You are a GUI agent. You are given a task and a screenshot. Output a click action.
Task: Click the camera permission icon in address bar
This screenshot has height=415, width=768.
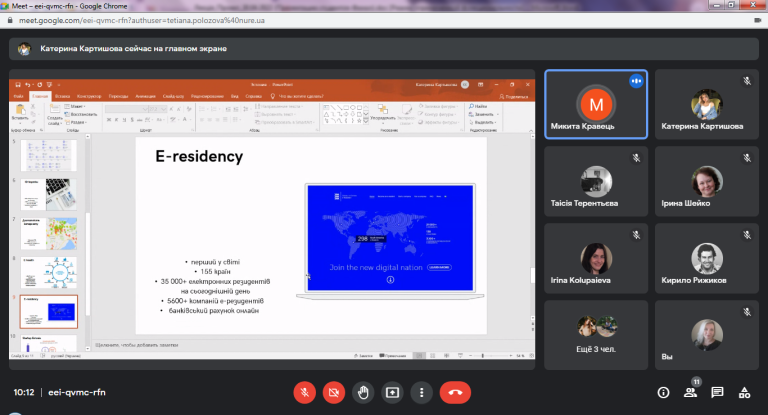tap(757, 21)
